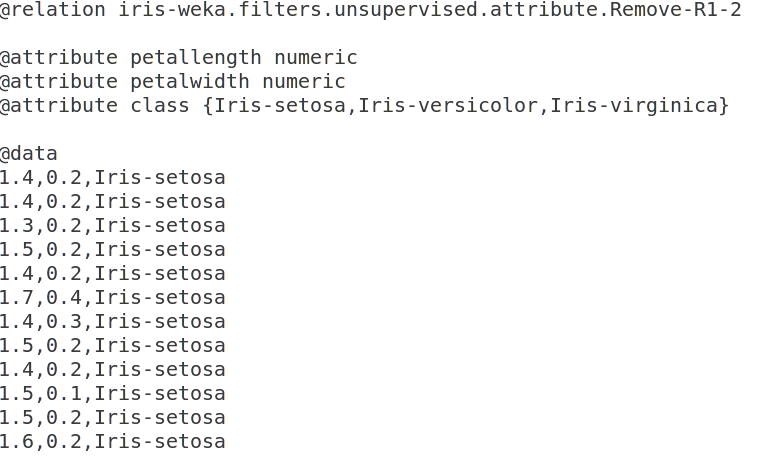
Task: Click the 1.5,0.1 data row
Action: point(112,394)
